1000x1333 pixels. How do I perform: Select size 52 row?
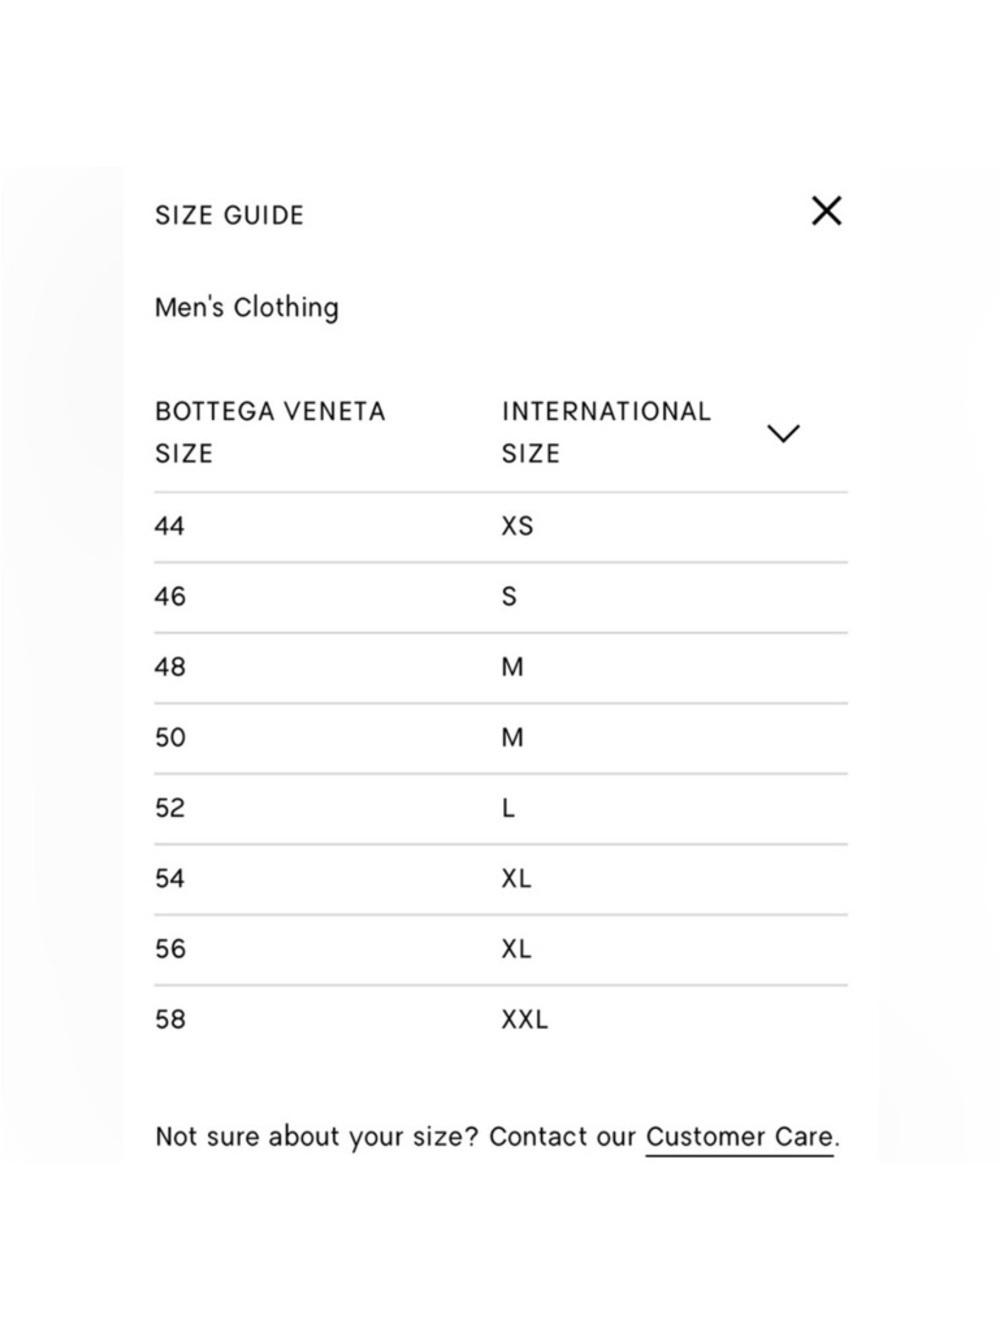pos(501,808)
